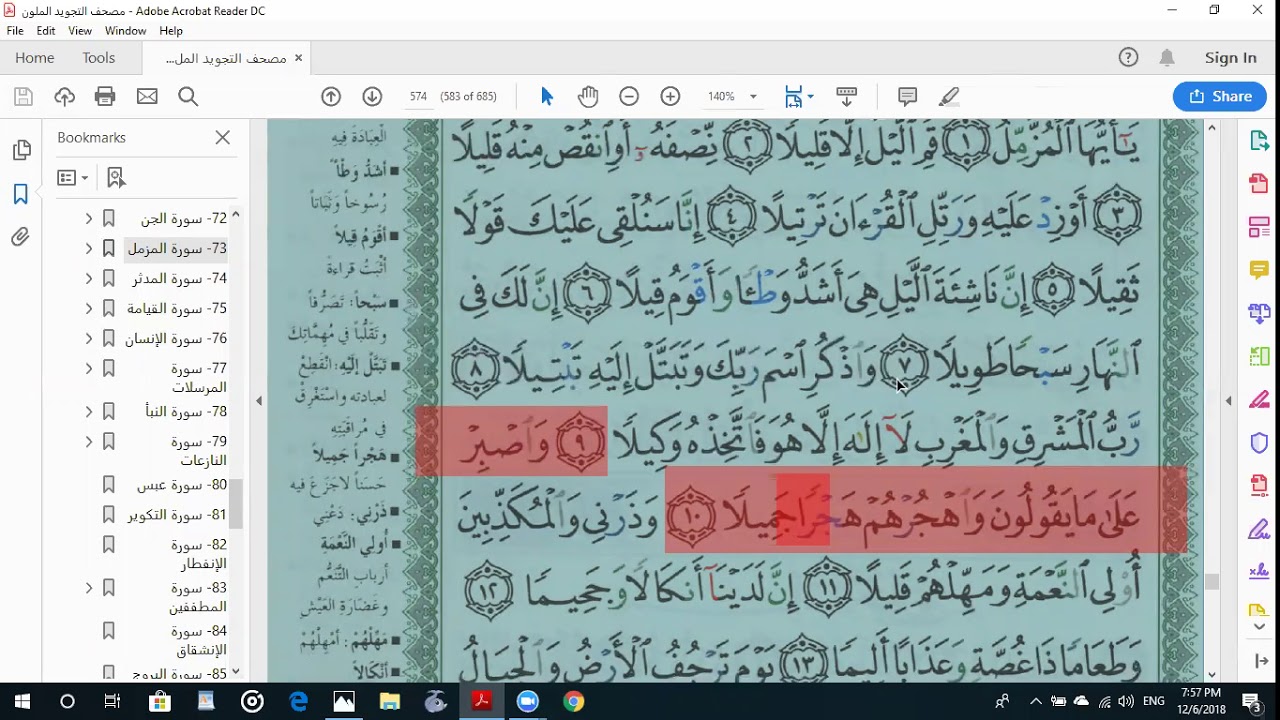
Task: Jump to bookmark 84- سورة الإنشقاق
Action: (199, 640)
